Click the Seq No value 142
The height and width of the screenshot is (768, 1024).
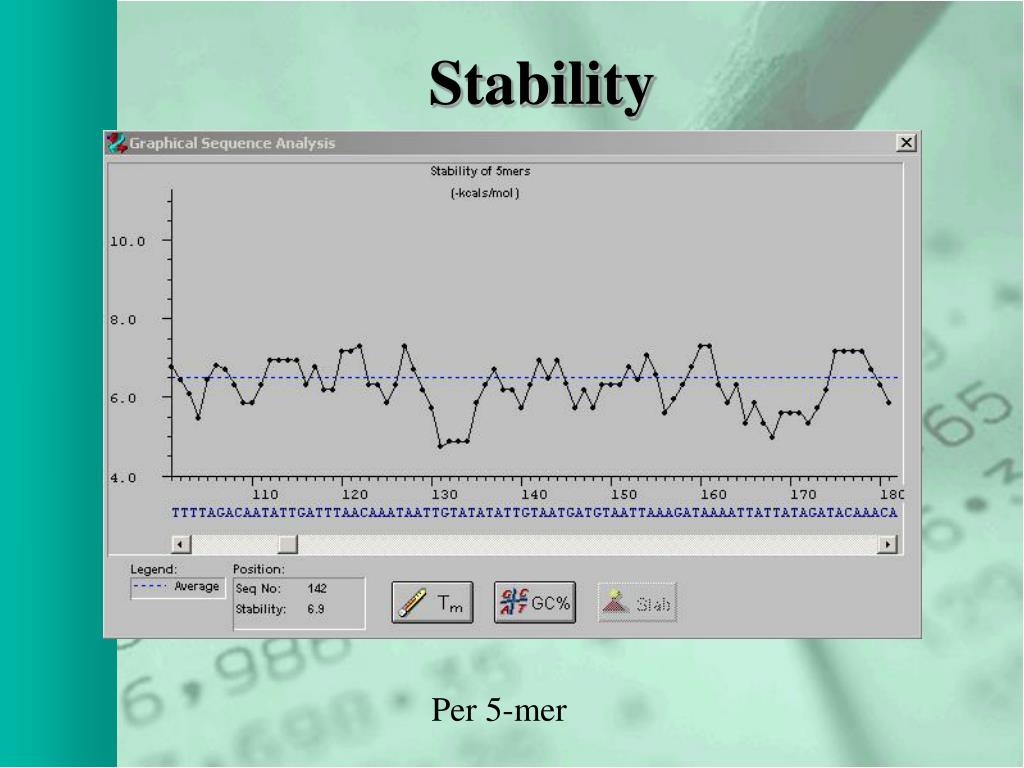coord(317,588)
